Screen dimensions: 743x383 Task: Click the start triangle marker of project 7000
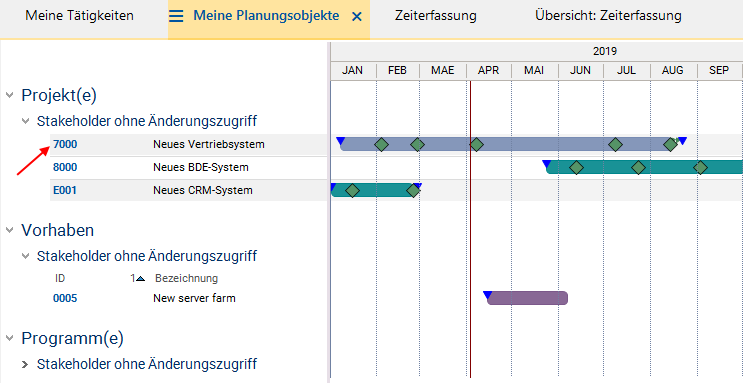tap(340, 141)
